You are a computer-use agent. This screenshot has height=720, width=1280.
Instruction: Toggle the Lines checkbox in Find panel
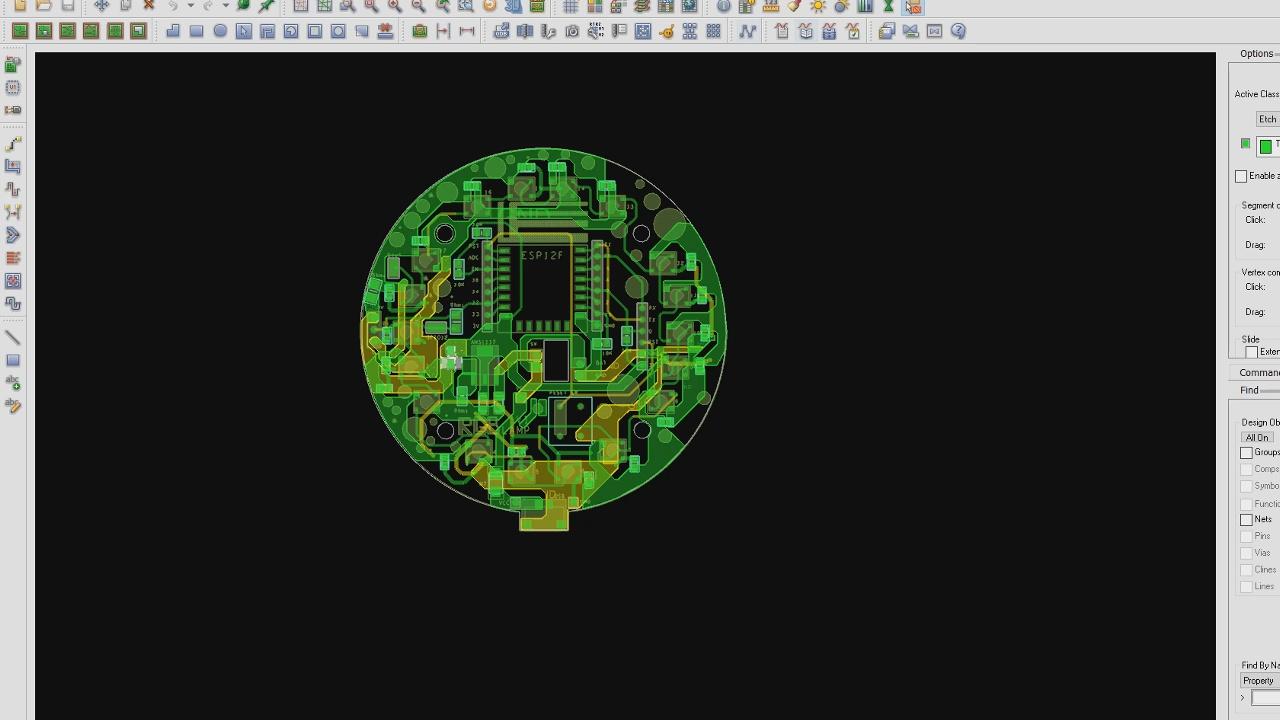[x=1246, y=587]
